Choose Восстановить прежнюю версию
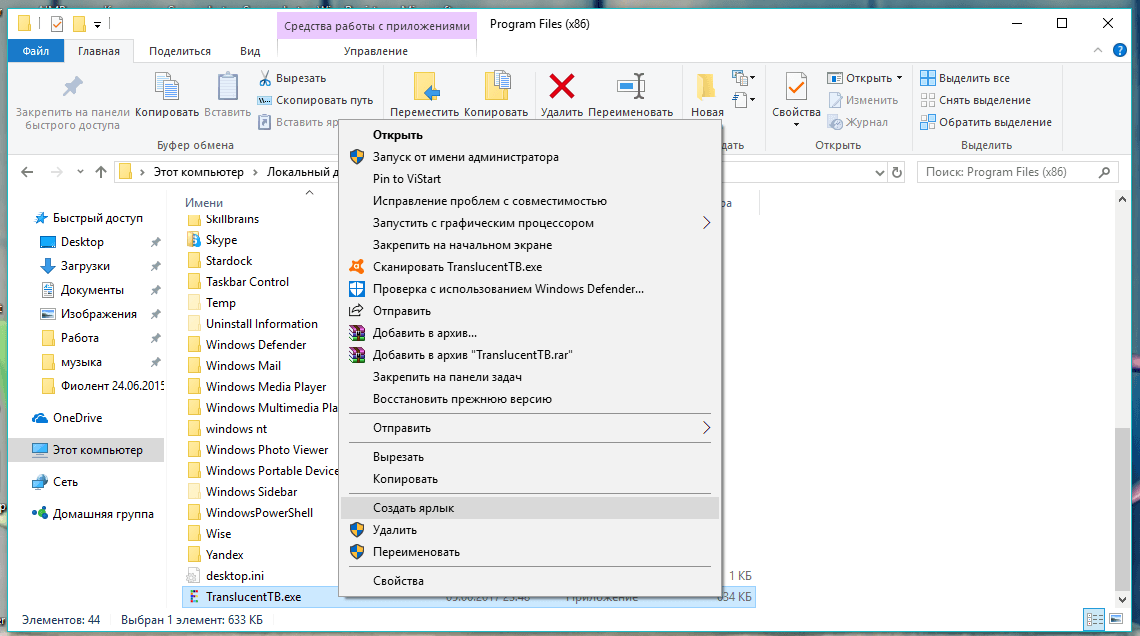This screenshot has height=636, width=1140. (x=529, y=399)
